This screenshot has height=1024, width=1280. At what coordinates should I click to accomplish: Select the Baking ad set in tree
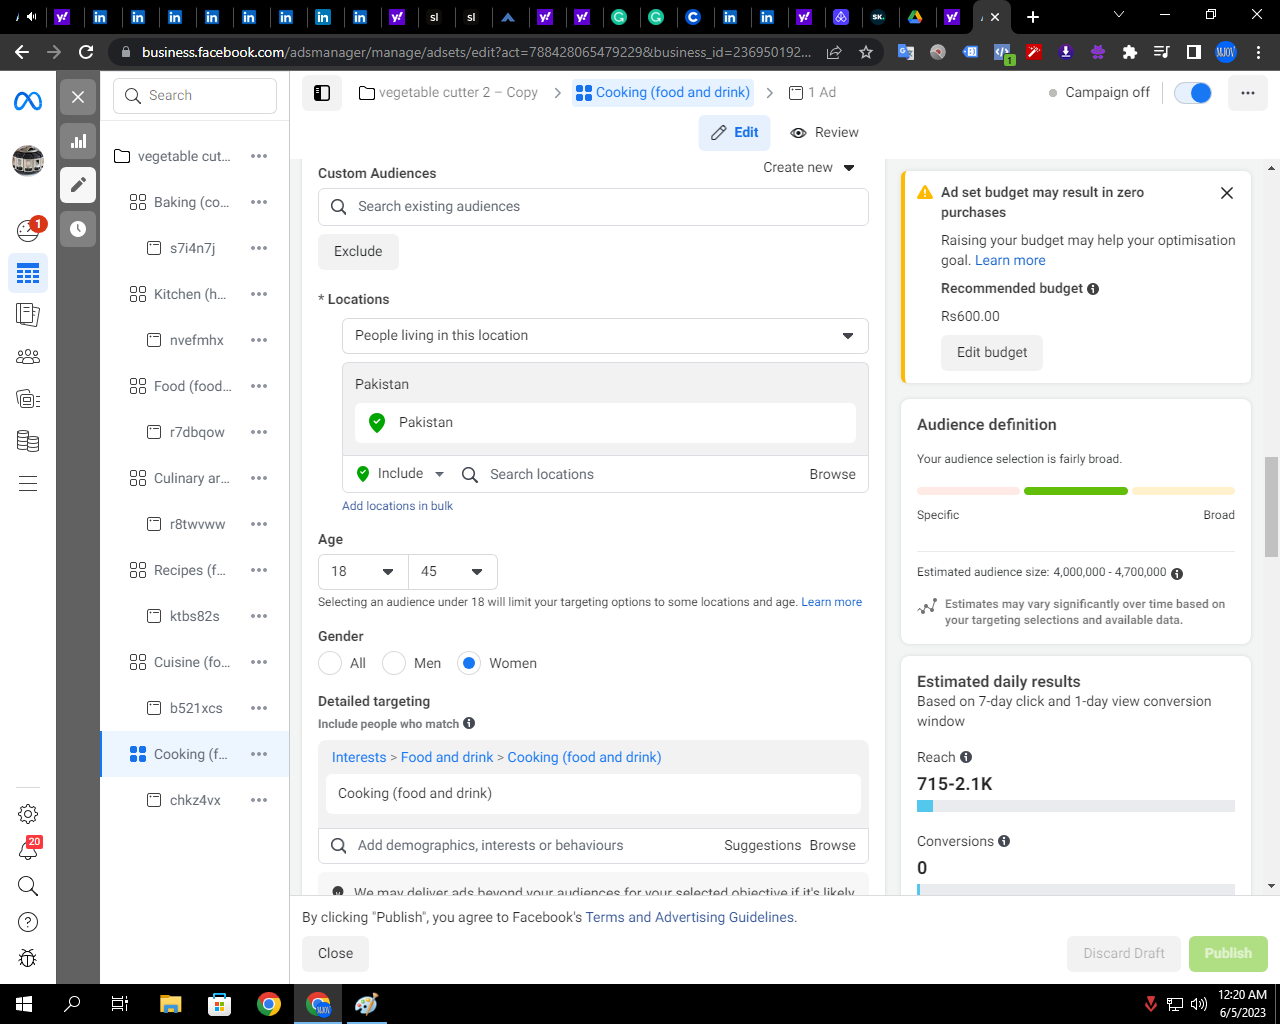[194, 202]
